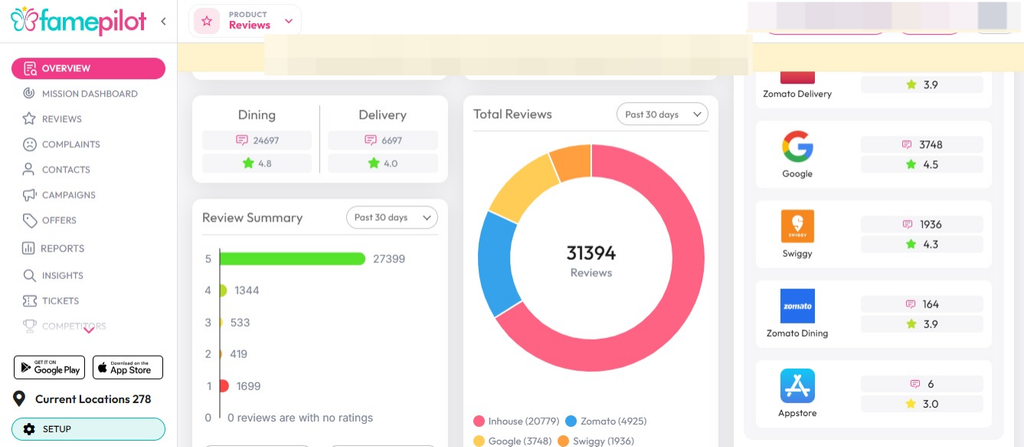Image resolution: width=1024 pixels, height=447 pixels.
Task: Click the Offers sidebar link
Action: pyautogui.click(x=59, y=220)
